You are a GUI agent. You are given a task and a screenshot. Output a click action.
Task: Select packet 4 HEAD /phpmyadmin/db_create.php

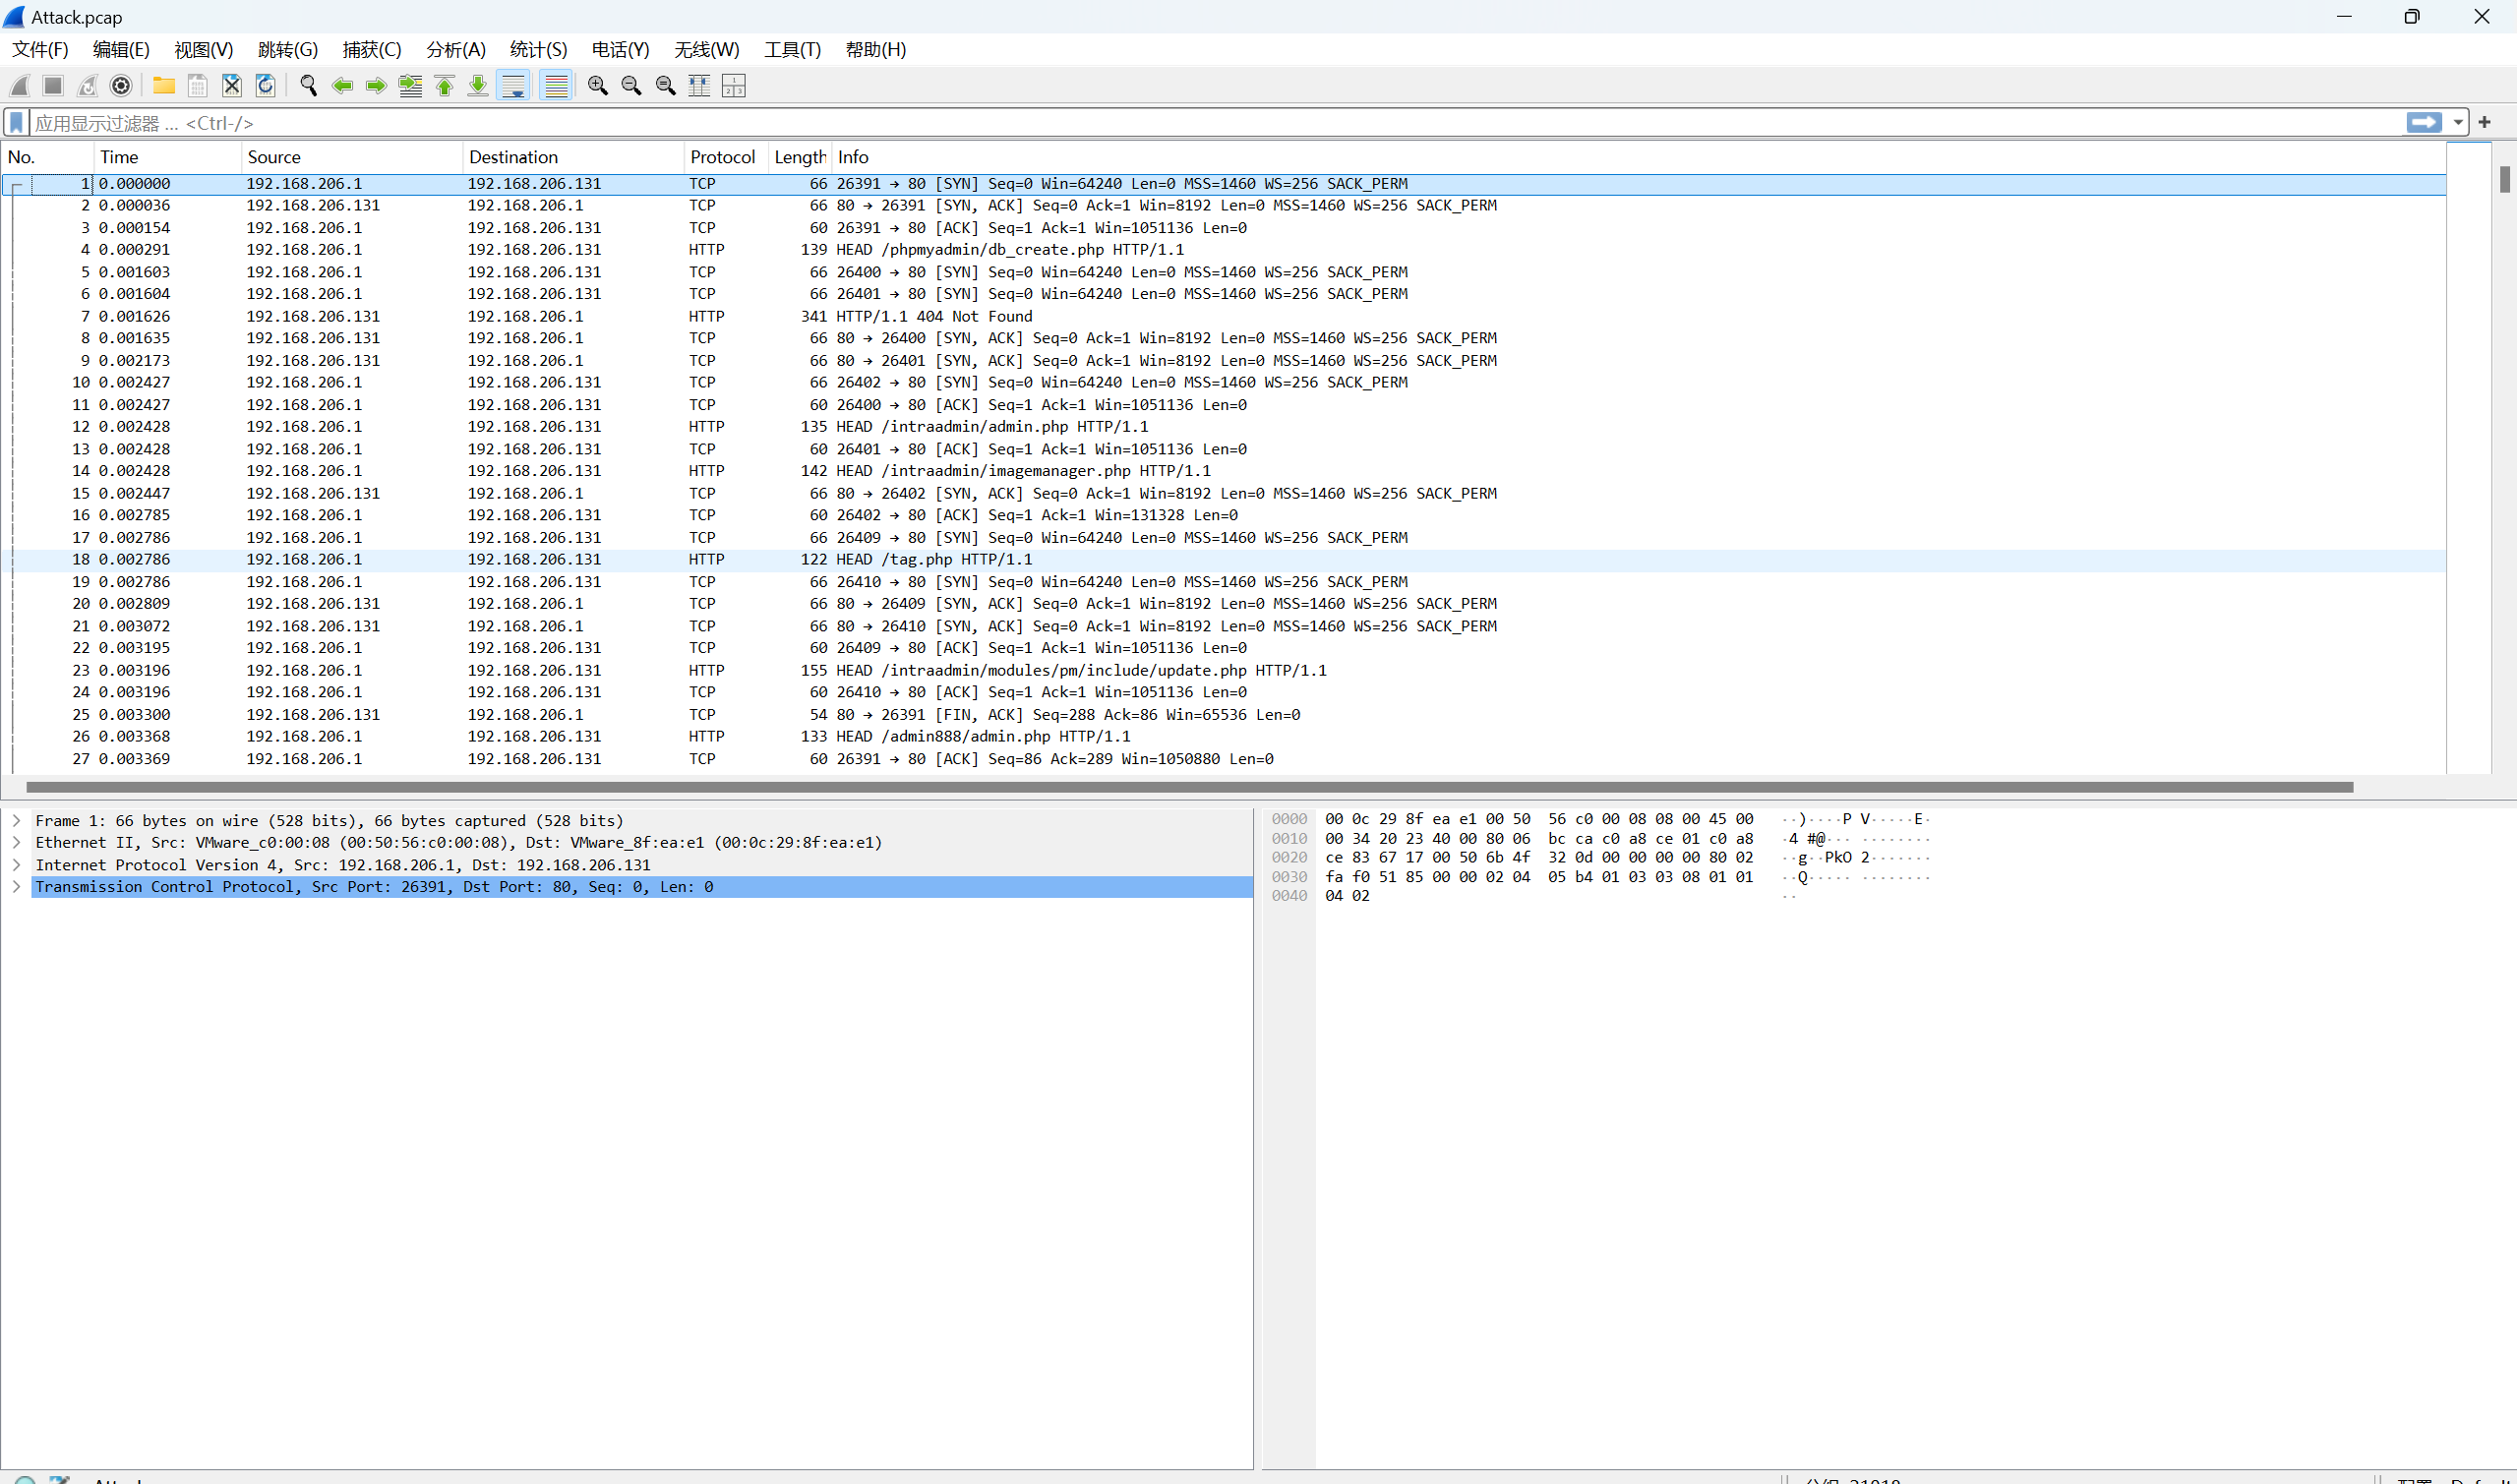pos(1225,250)
